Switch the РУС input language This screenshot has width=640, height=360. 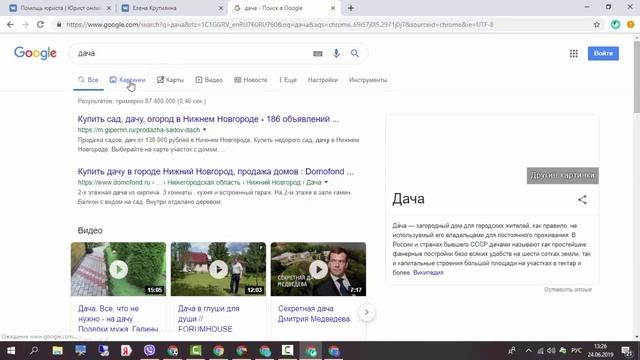[x=576, y=351]
